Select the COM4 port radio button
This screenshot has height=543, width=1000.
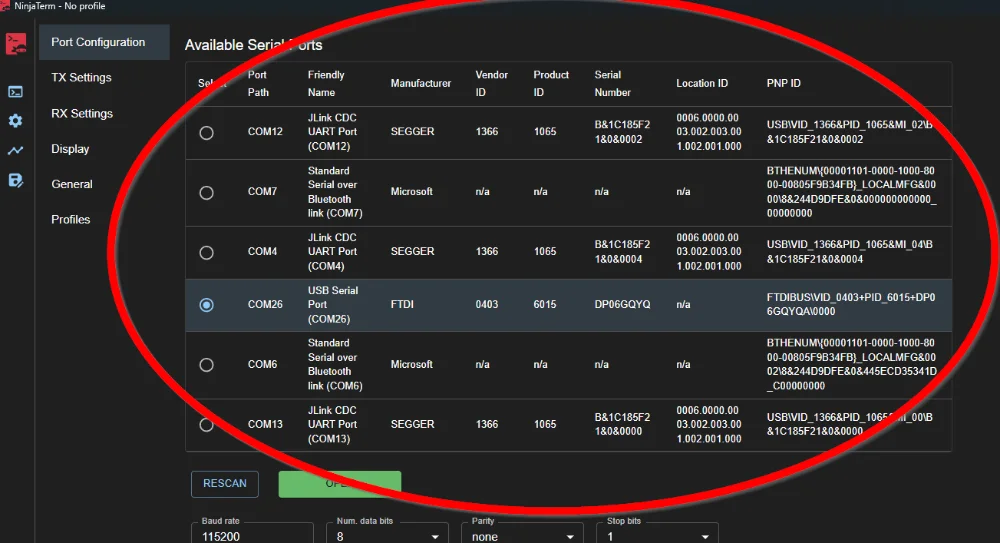click(206, 252)
